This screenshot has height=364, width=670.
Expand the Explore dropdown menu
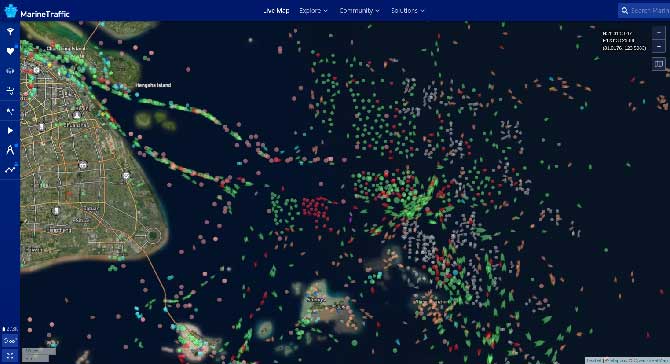pyautogui.click(x=313, y=11)
